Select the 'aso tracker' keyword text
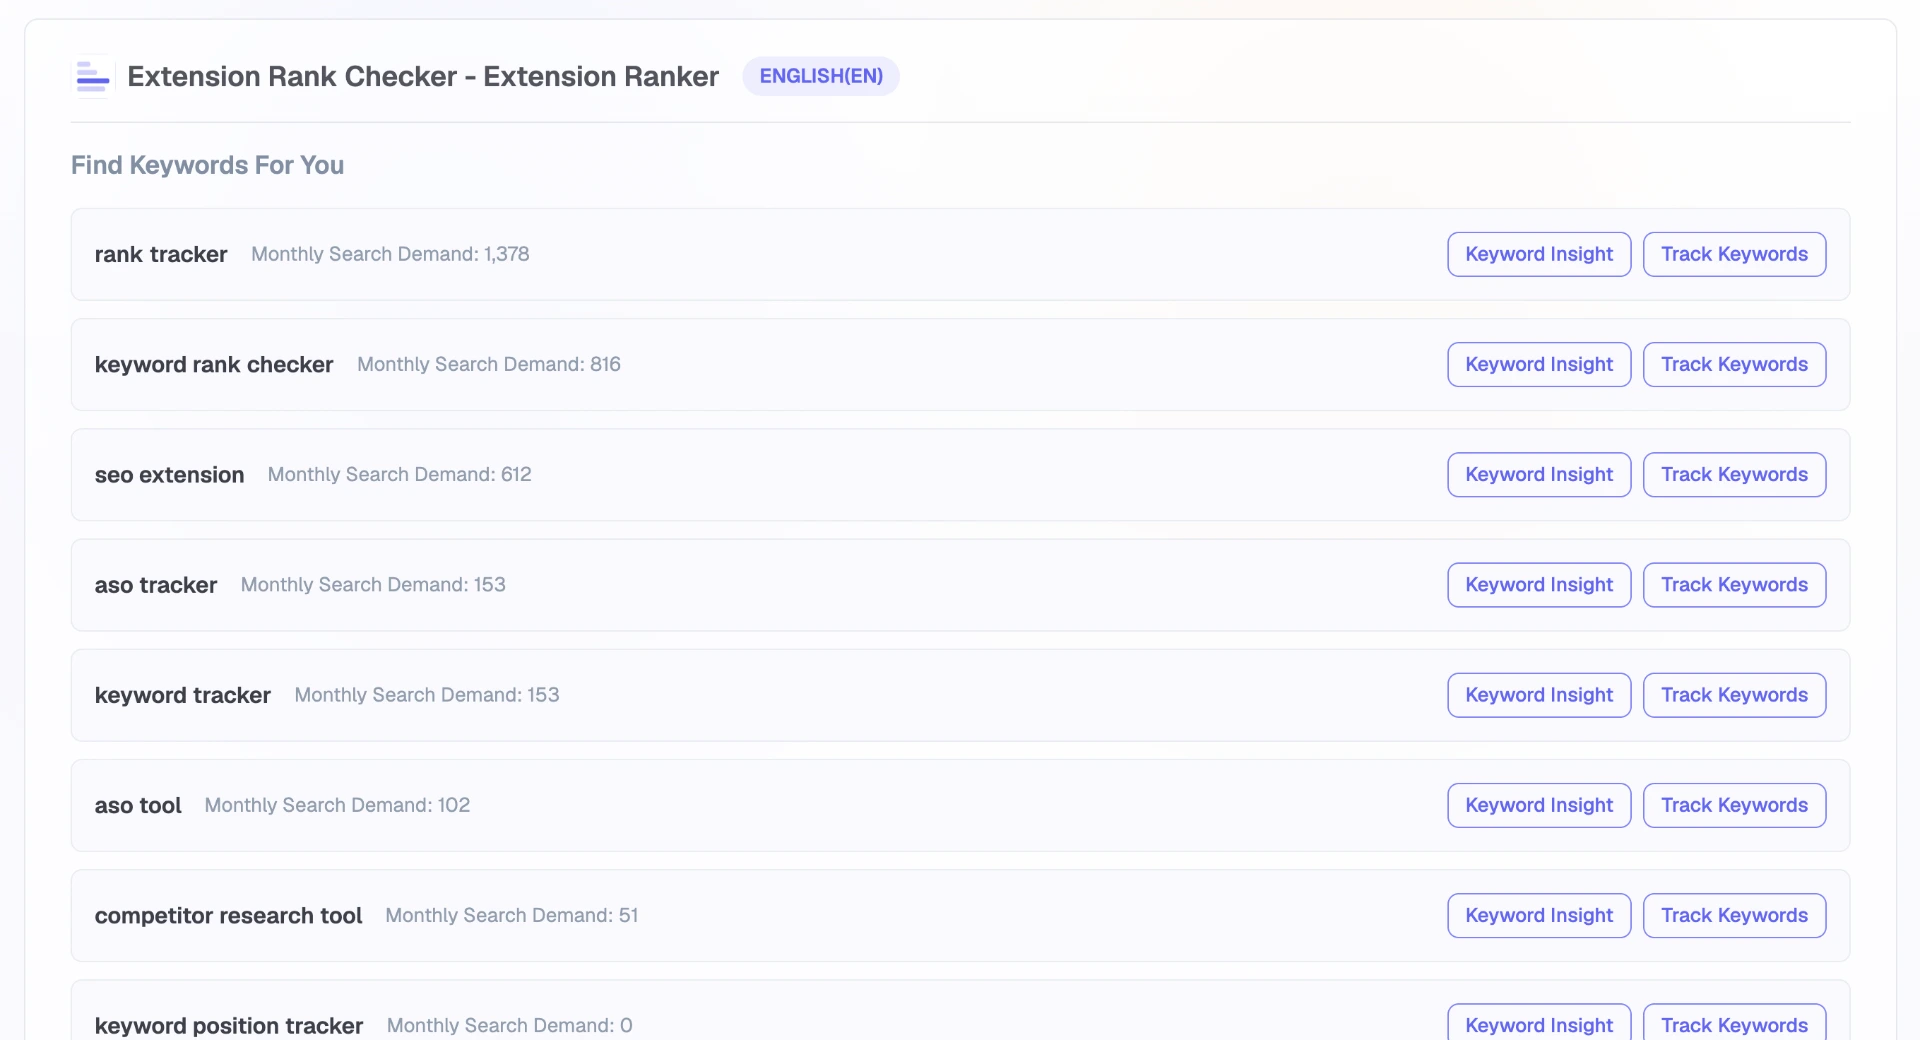Screen dimensions: 1920x1040 pyautogui.click(x=156, y=585)
